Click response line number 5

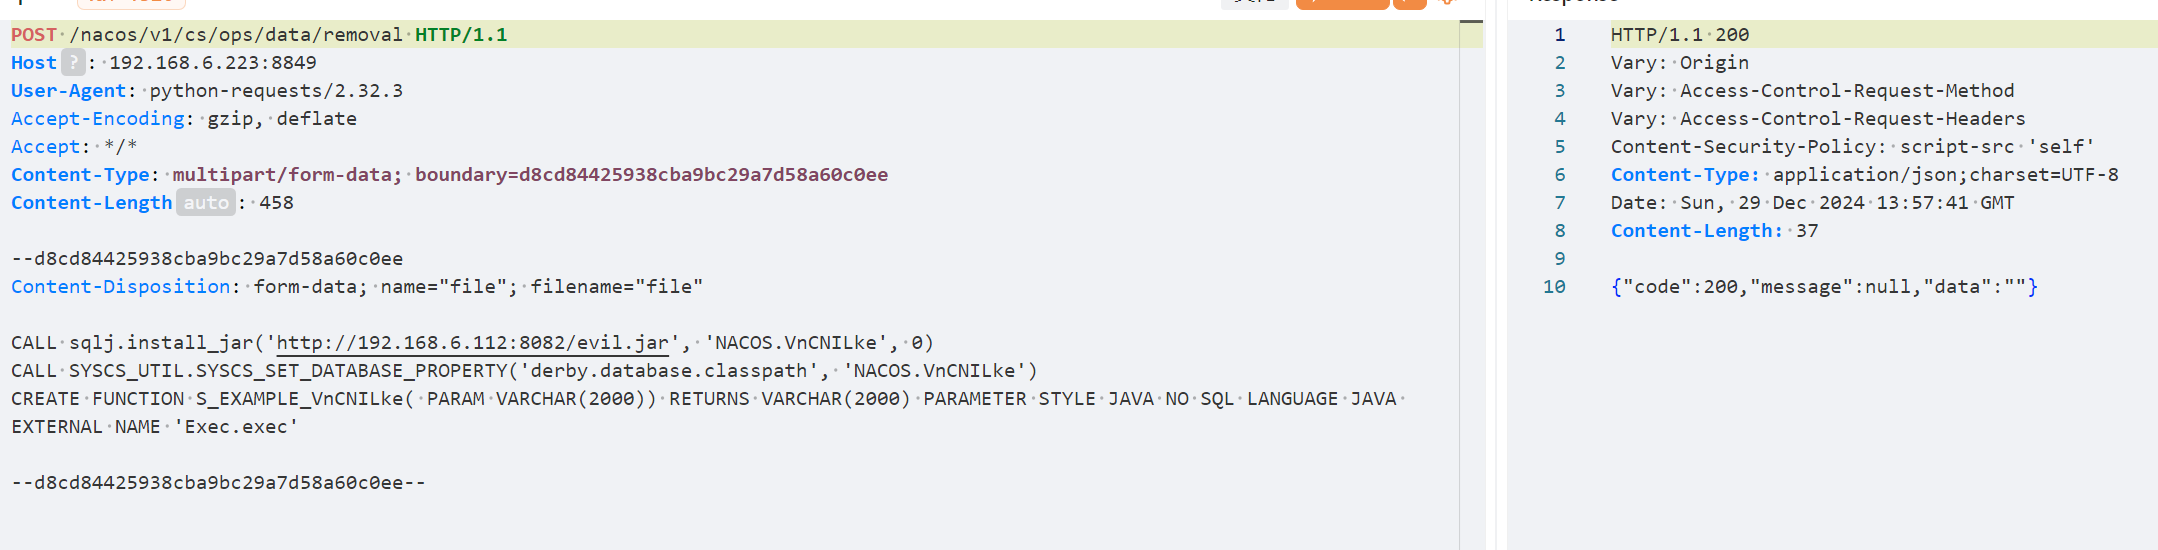coord(1559,146)
